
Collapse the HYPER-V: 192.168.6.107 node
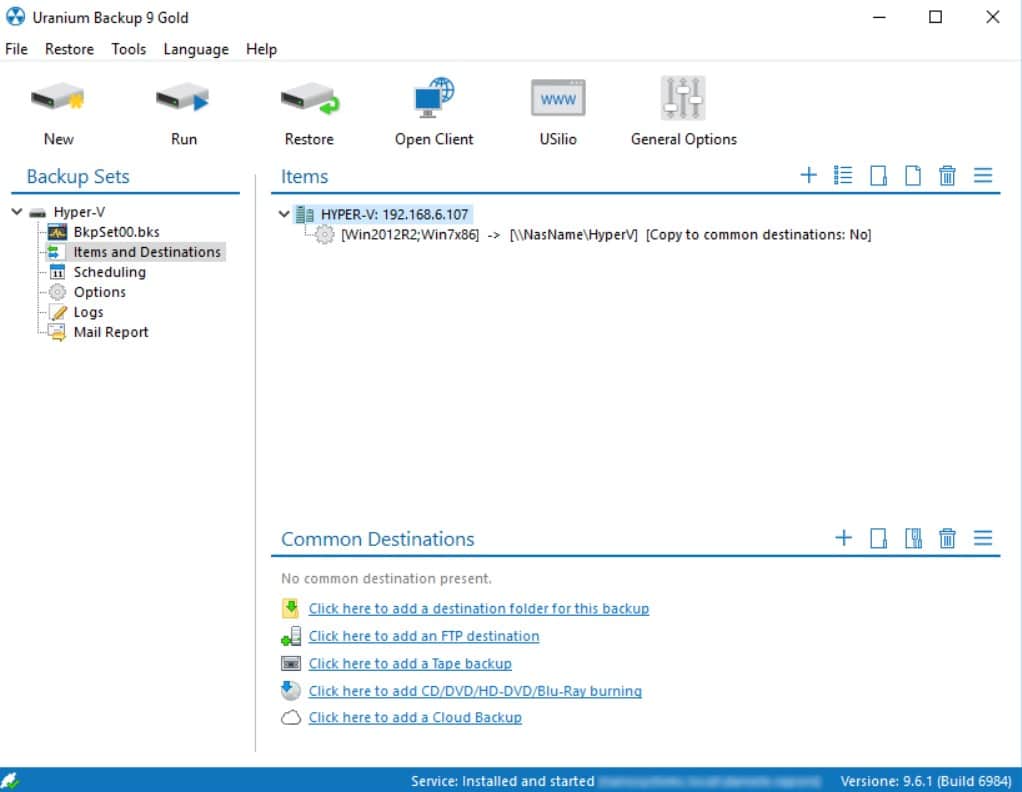(284, 214)
